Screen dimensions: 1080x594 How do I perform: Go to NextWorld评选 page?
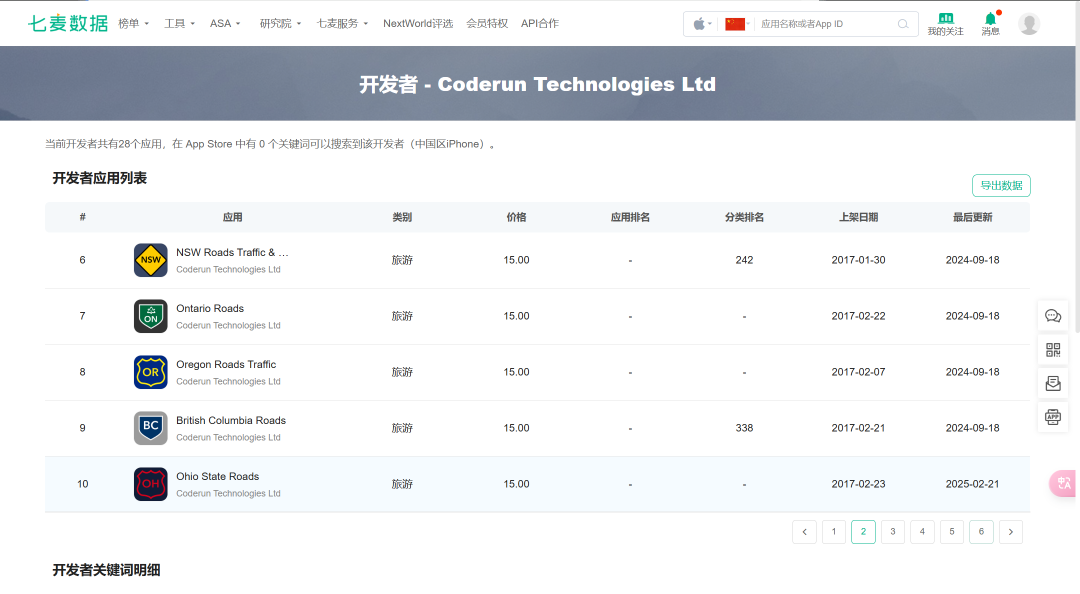click(418, 23)
